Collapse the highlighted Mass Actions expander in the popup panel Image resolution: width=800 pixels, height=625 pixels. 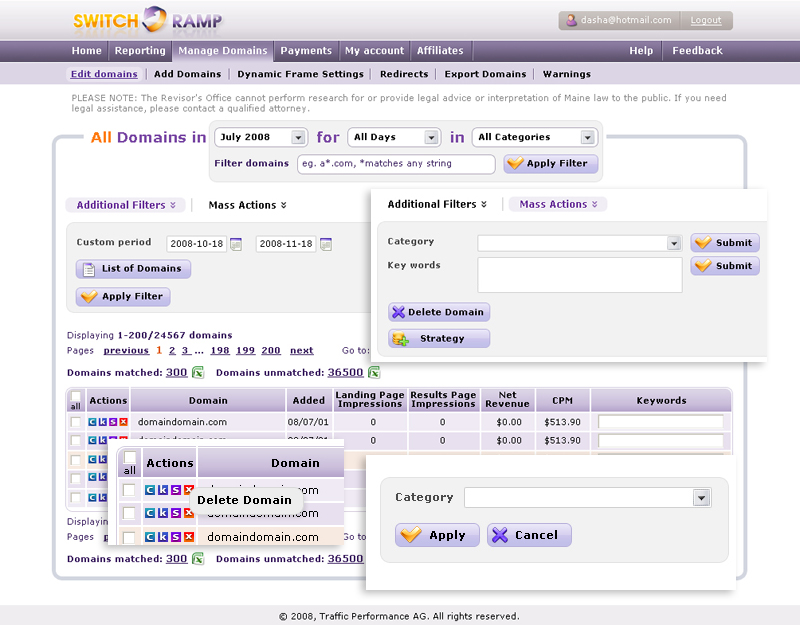pos(558,204)
